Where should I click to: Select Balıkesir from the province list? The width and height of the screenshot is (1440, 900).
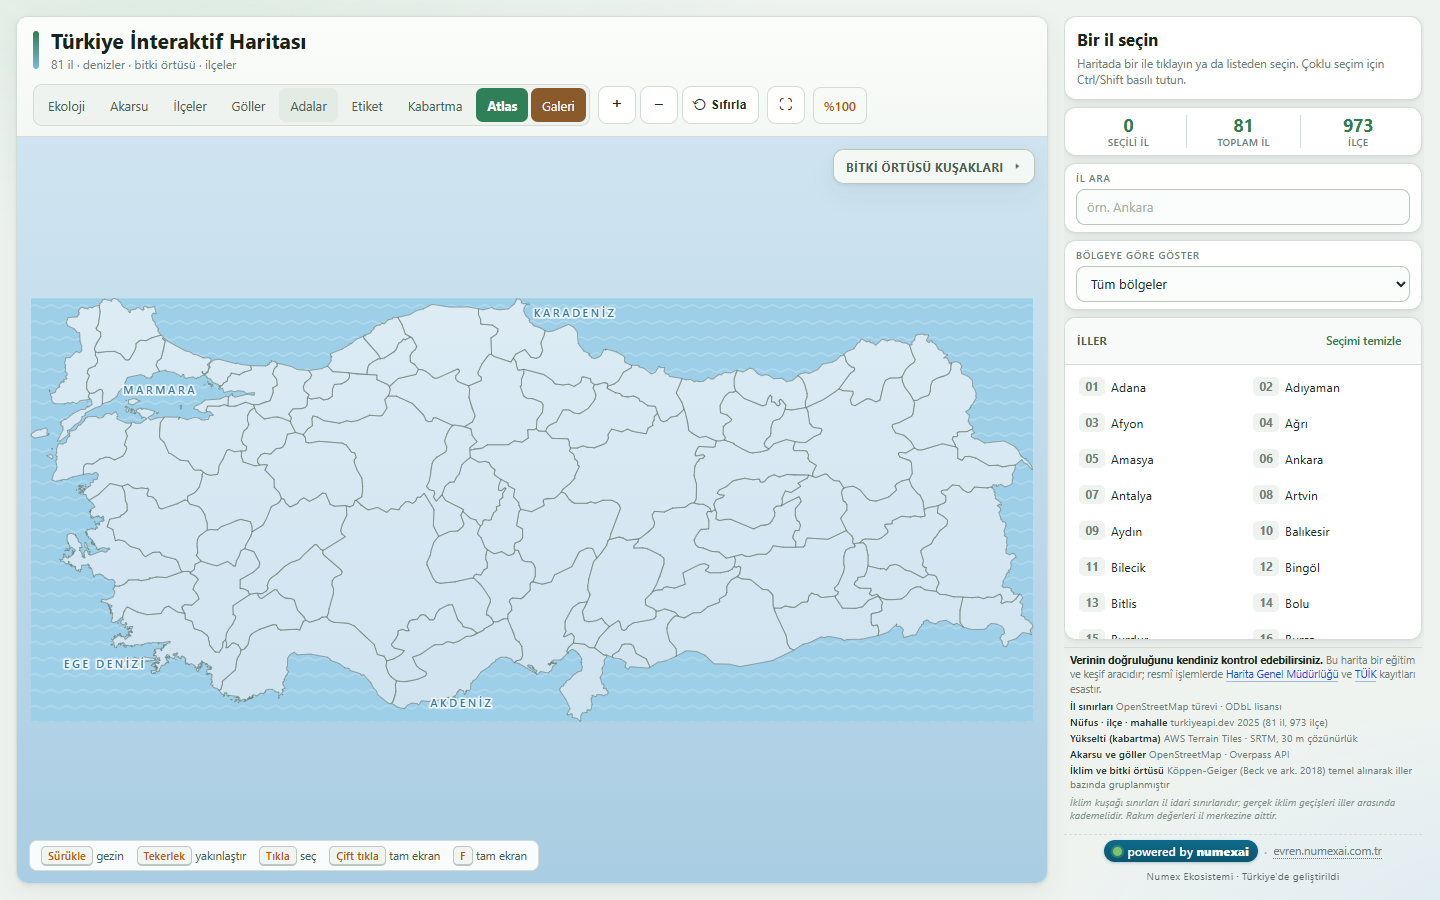[x=1330, y=531]
